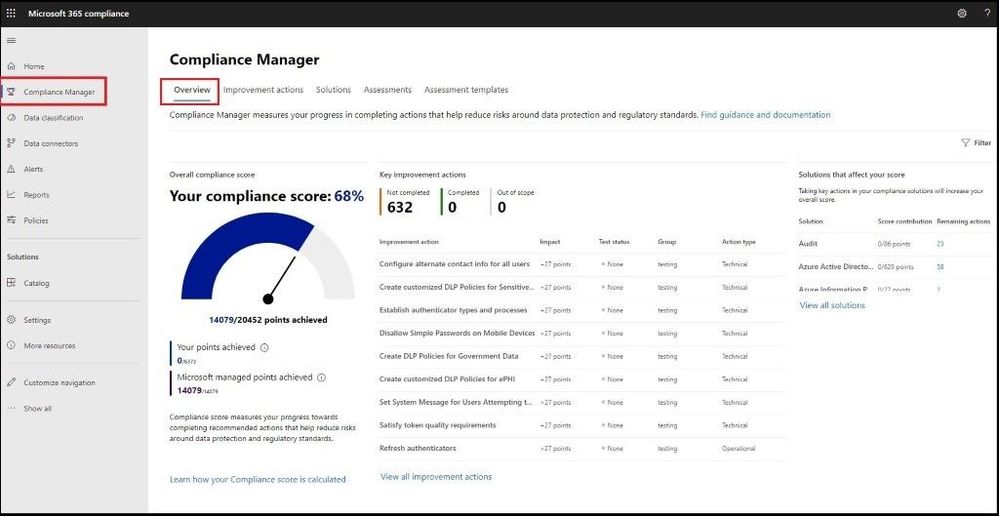
Task: Click View all improvement actions link
Action: tap(436, 477)
